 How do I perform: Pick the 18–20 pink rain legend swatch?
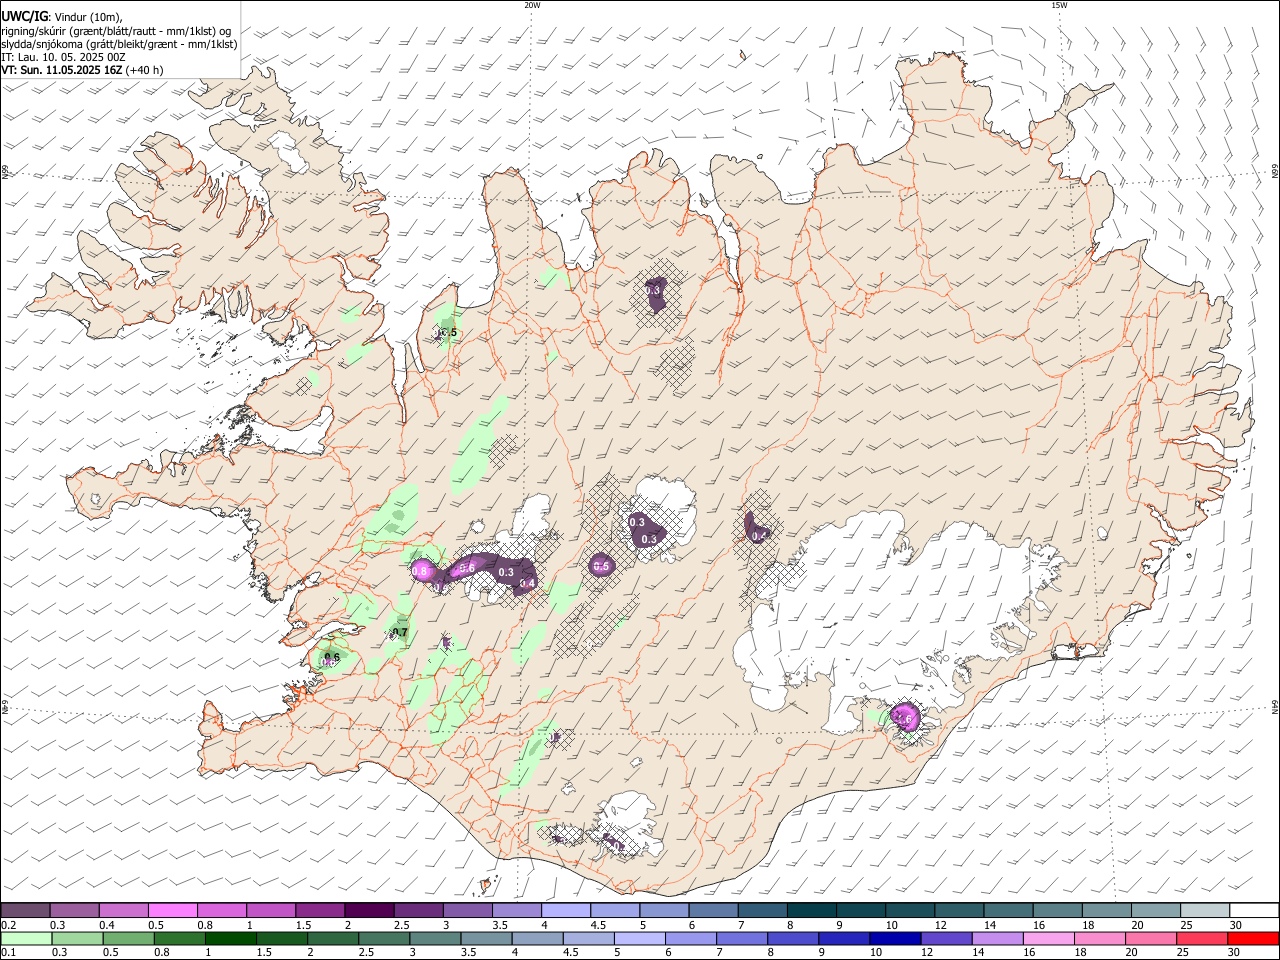click(1101, 938)
